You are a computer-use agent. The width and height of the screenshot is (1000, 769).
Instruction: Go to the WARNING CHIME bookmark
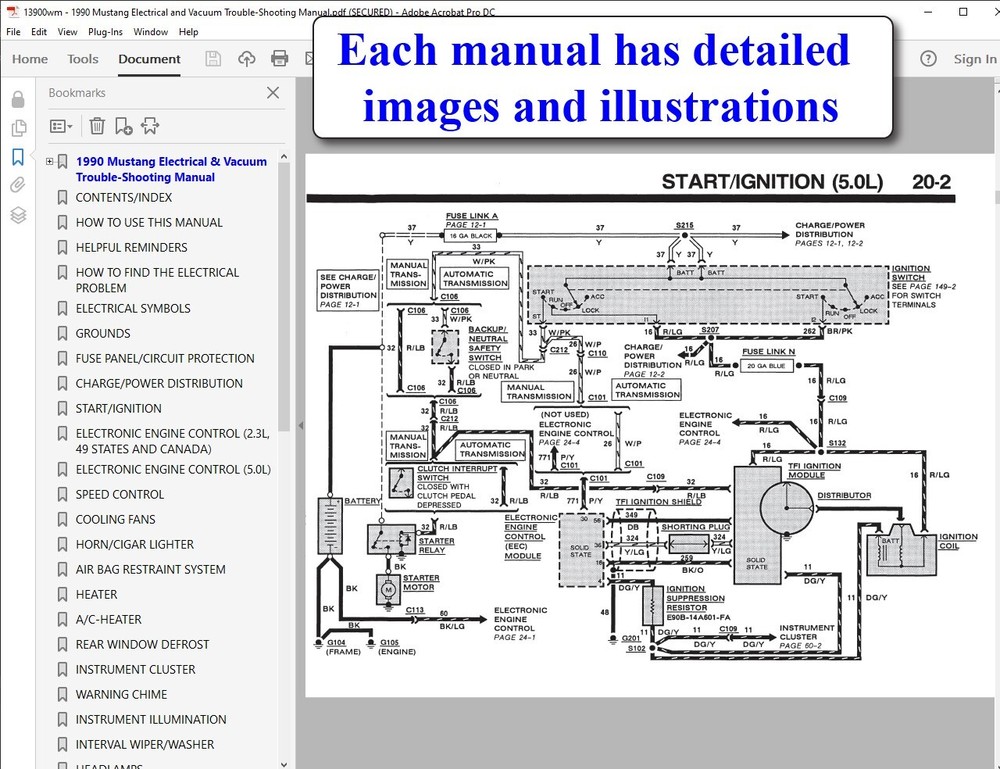tap(121, 694)
